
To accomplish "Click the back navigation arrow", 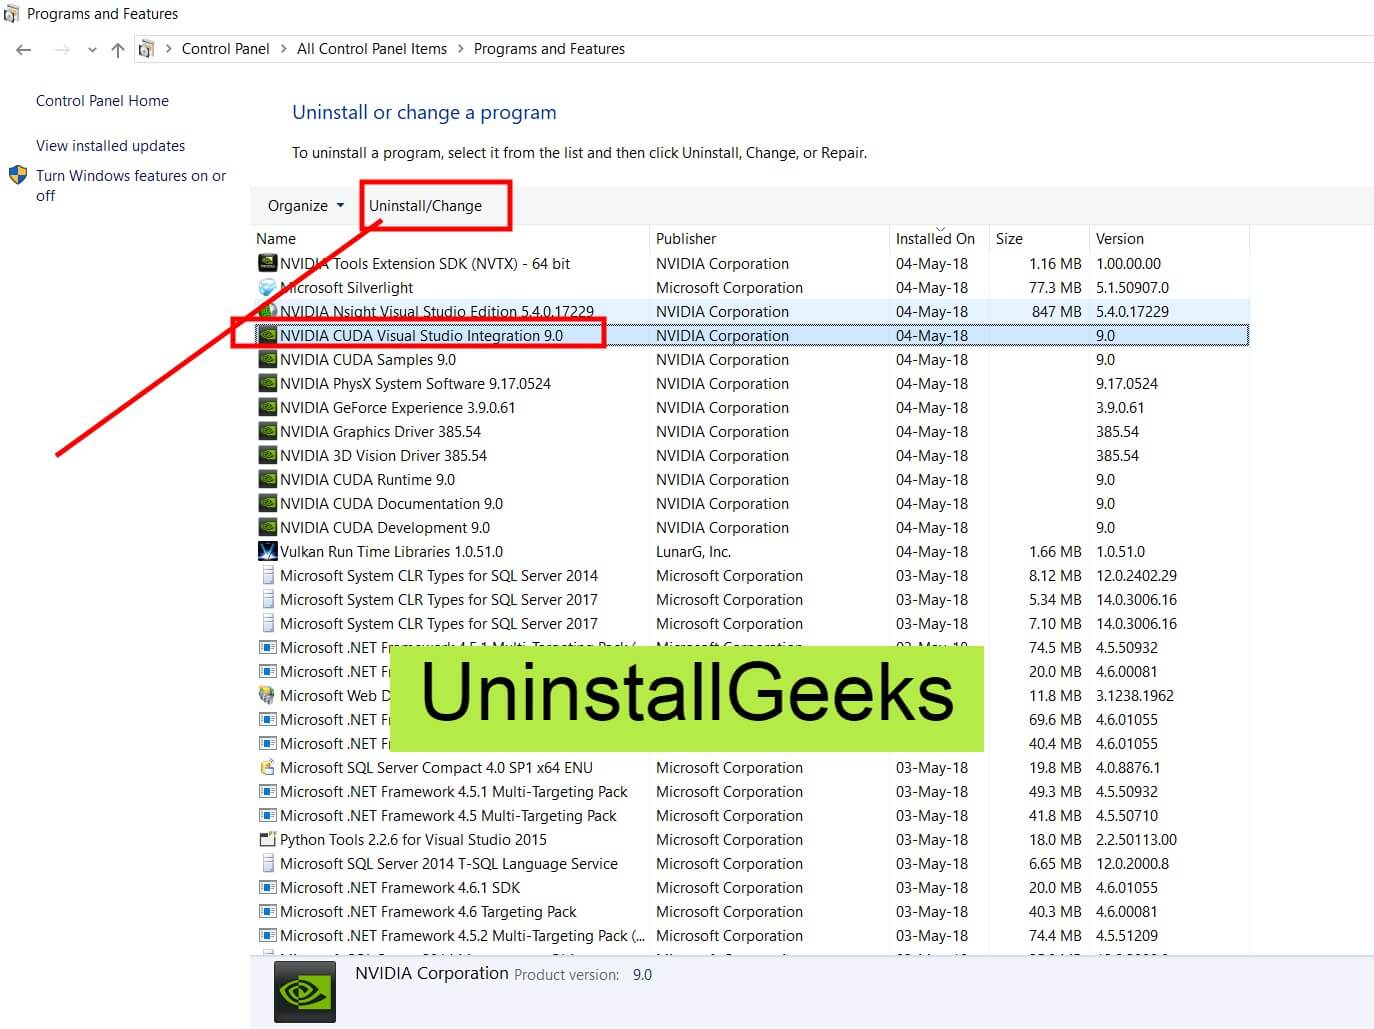I will 24,49.
